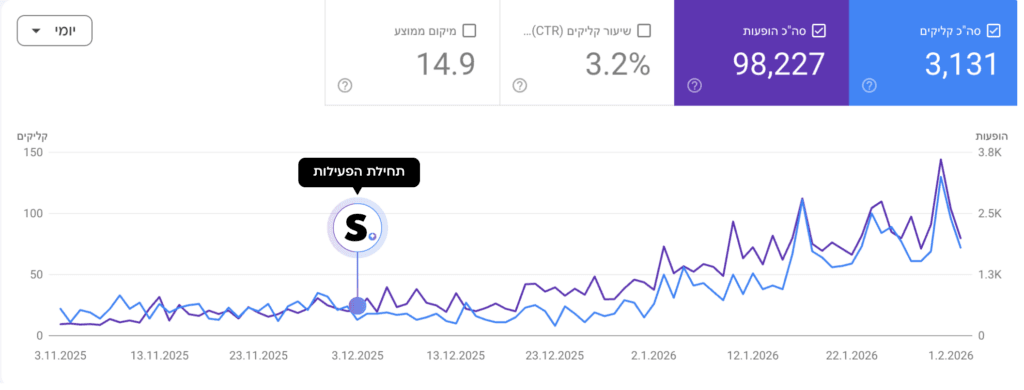Image resolution: width=1024 pixels, height=390 pixels.
Task: Click the 1.3K impressions axis value
Action: pos(989,274)
